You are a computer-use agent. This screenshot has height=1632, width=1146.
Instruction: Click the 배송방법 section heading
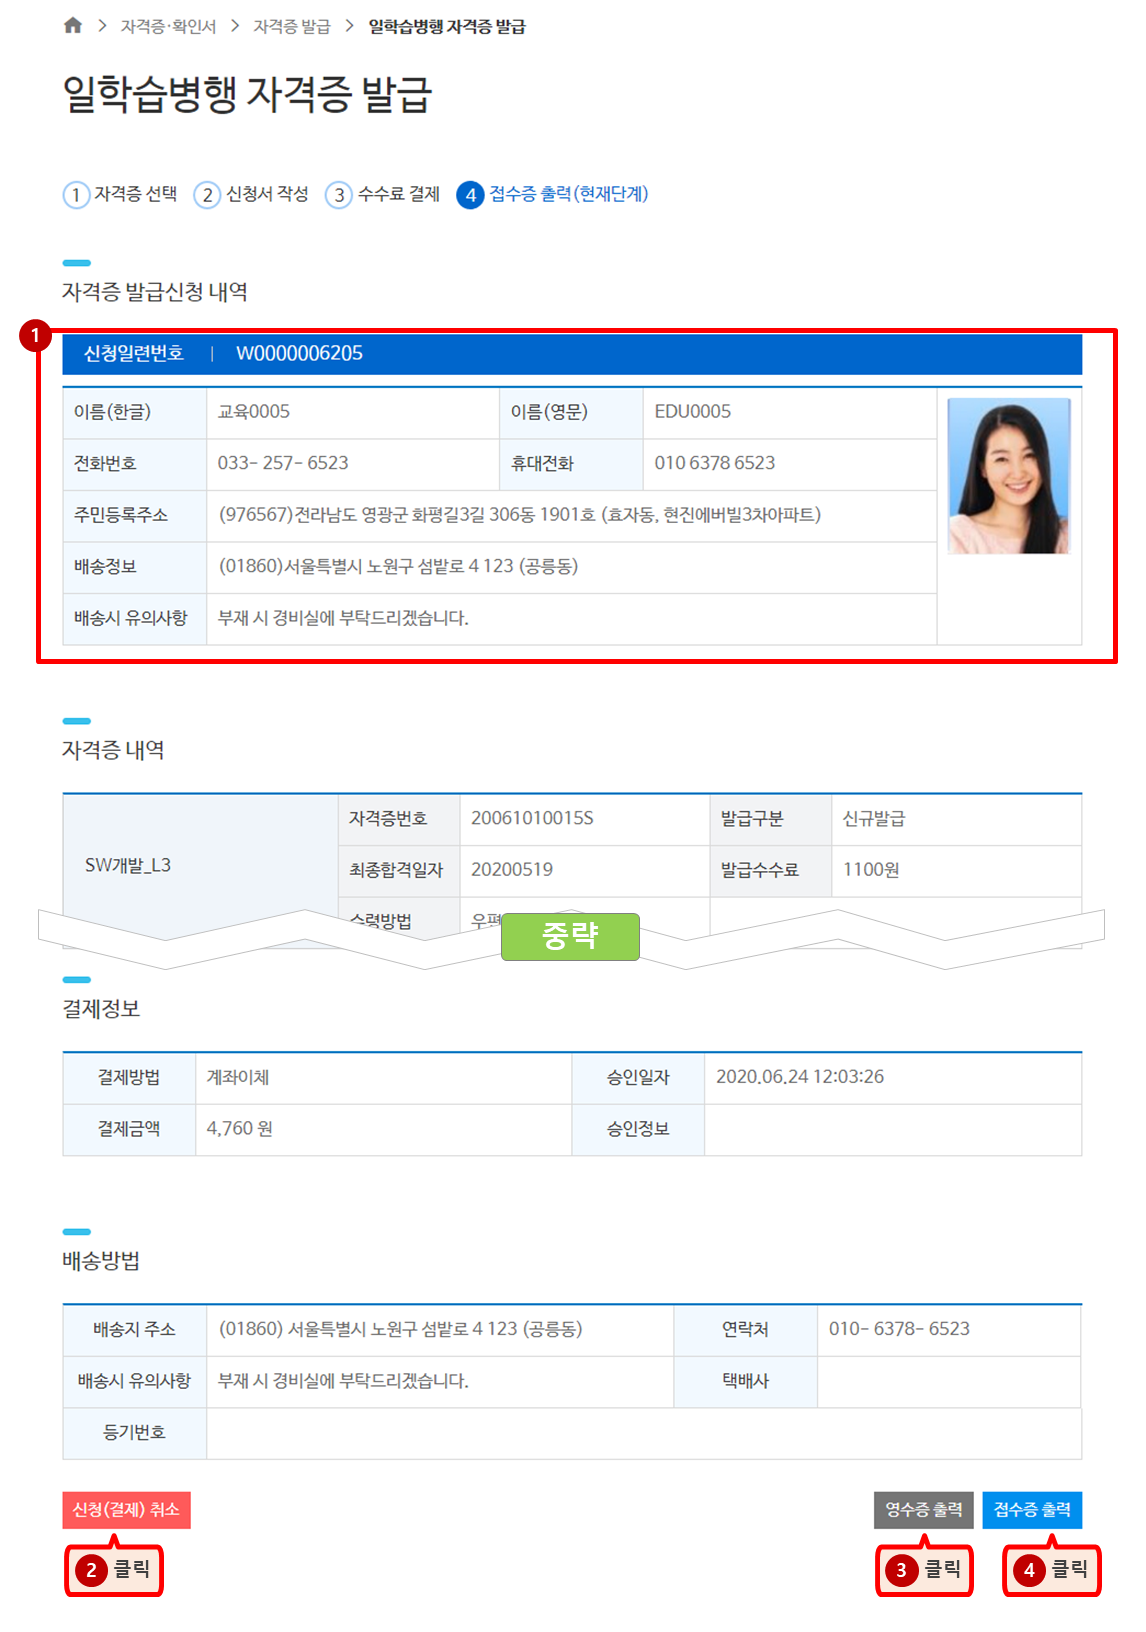101,1261
